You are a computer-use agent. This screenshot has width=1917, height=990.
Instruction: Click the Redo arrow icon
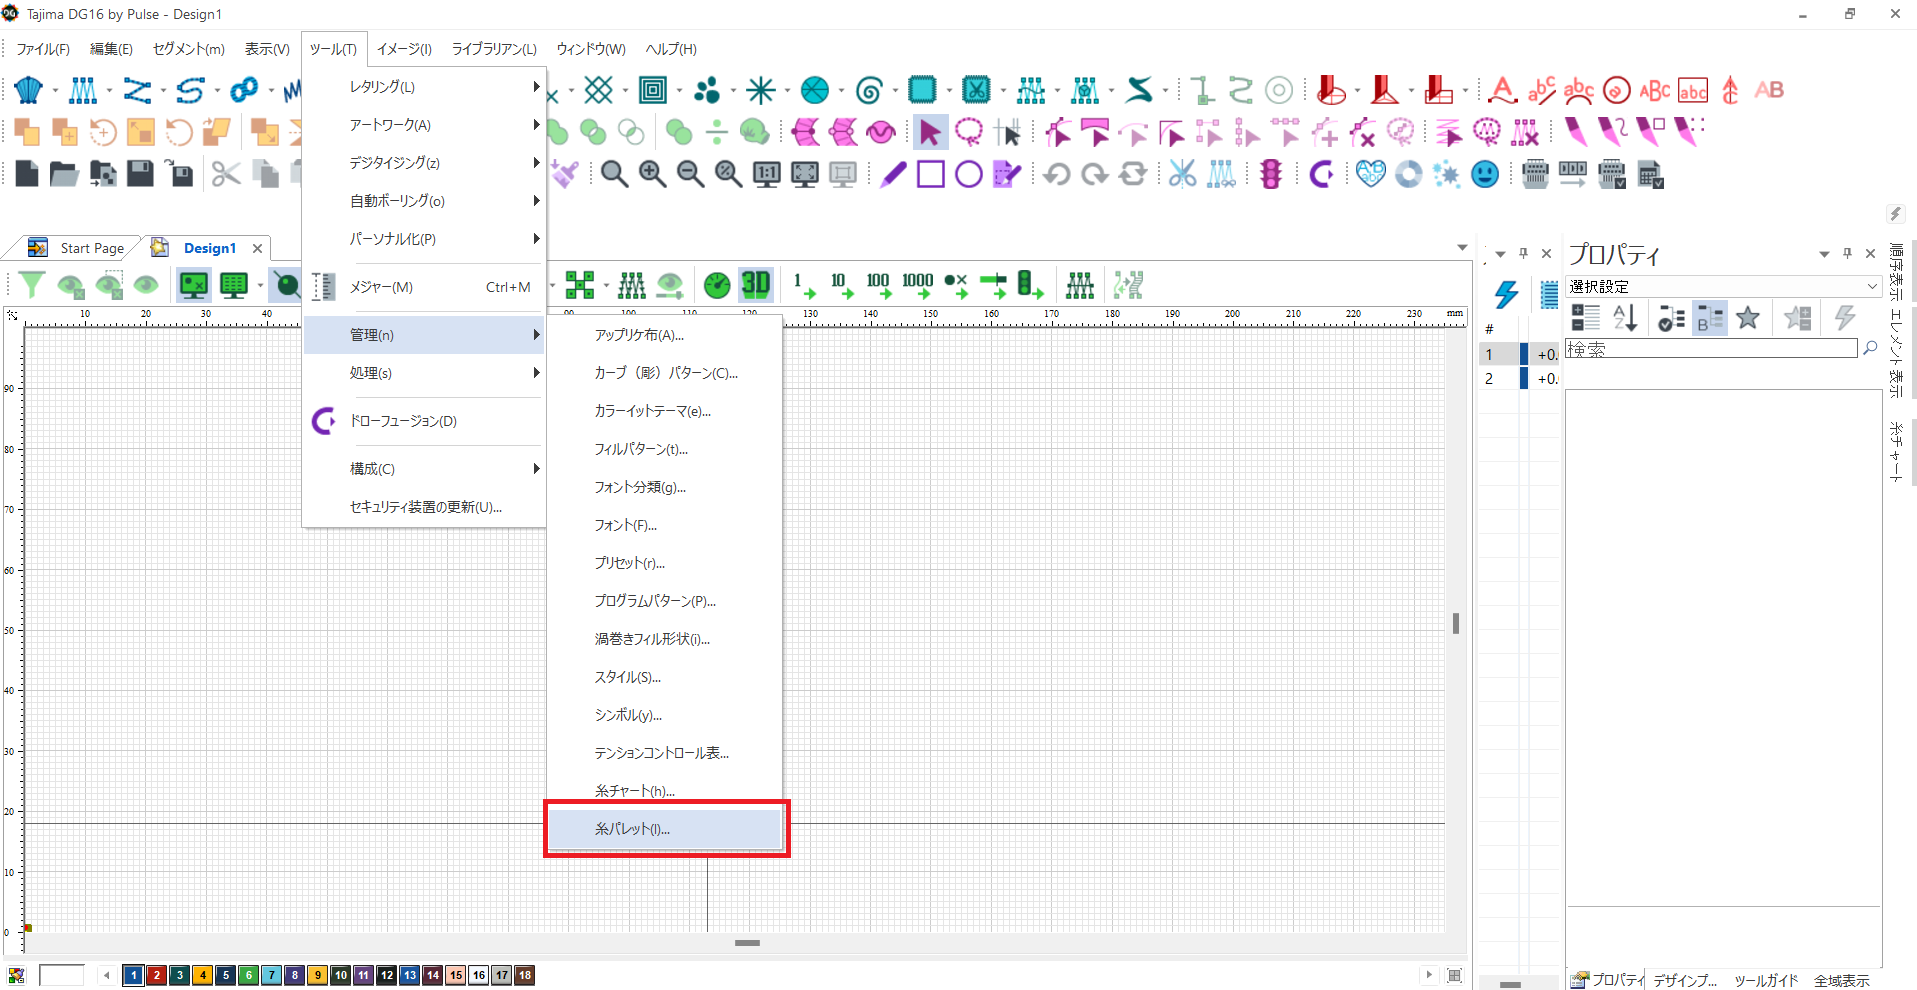1095,174
